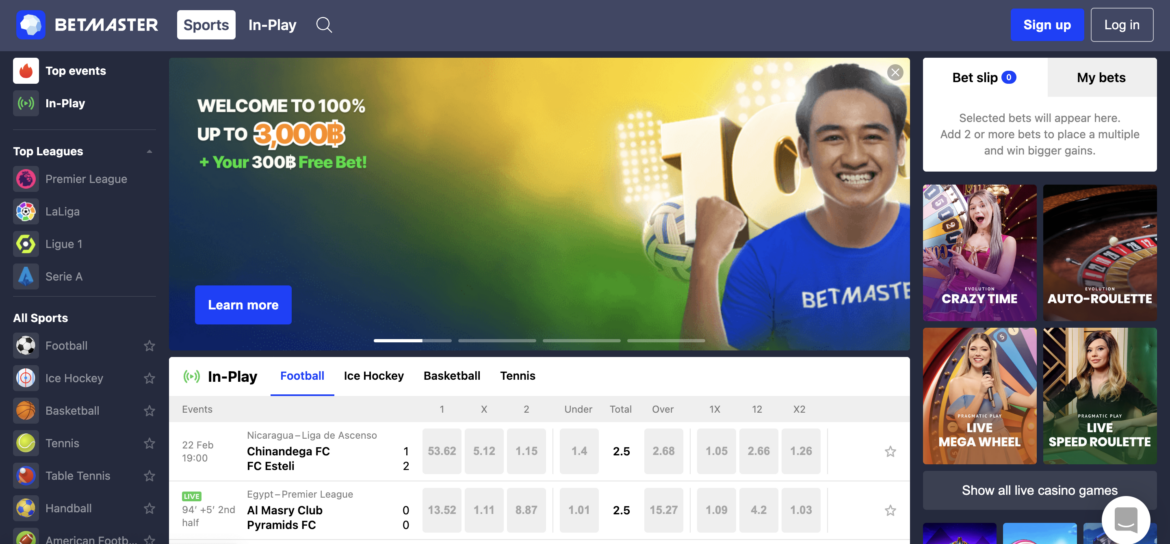Click the Betmaster logo icon
The height and width of the screenshot is (544, 1170).
click(x=31, y=25)
